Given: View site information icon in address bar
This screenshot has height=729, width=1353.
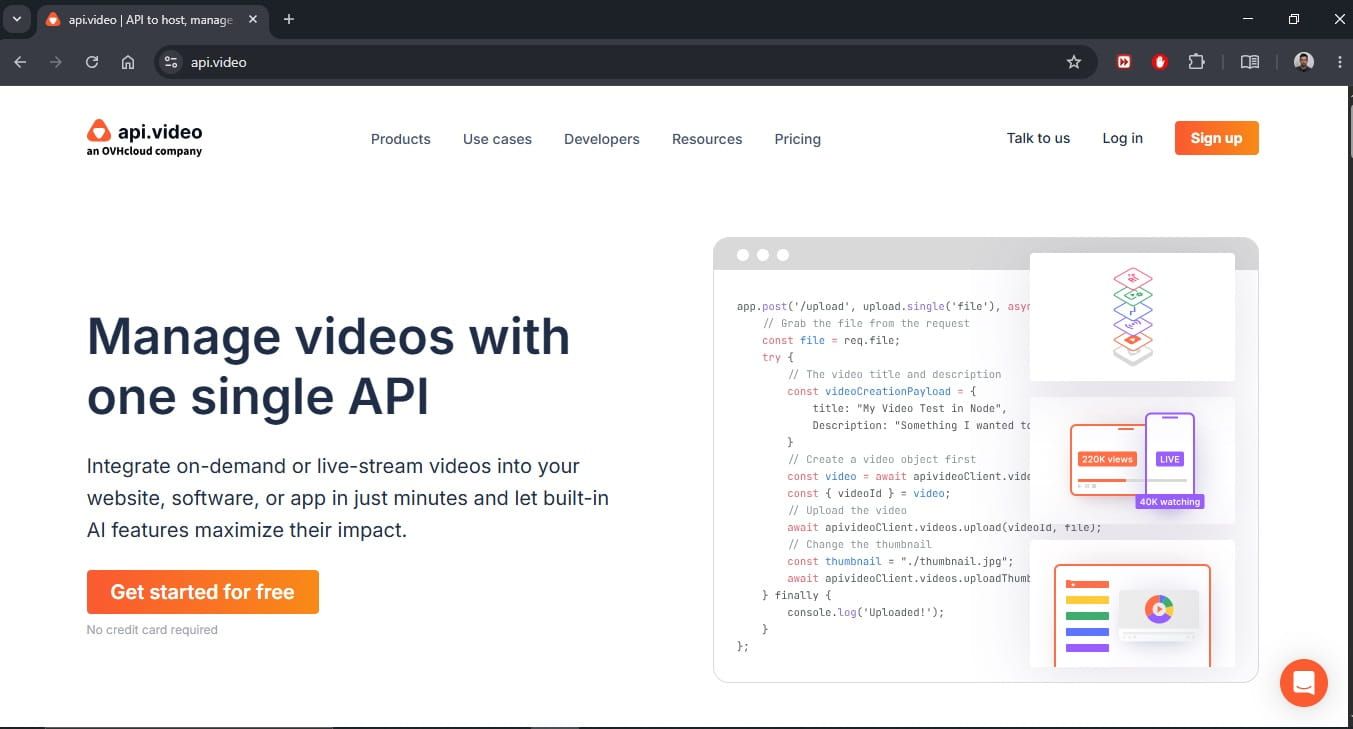Looking at the screenshot, I should [171, 62].
